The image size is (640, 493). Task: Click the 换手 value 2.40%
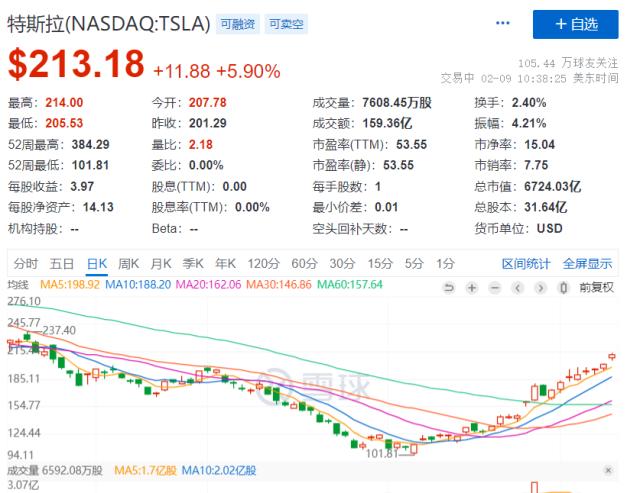[529, 102]
